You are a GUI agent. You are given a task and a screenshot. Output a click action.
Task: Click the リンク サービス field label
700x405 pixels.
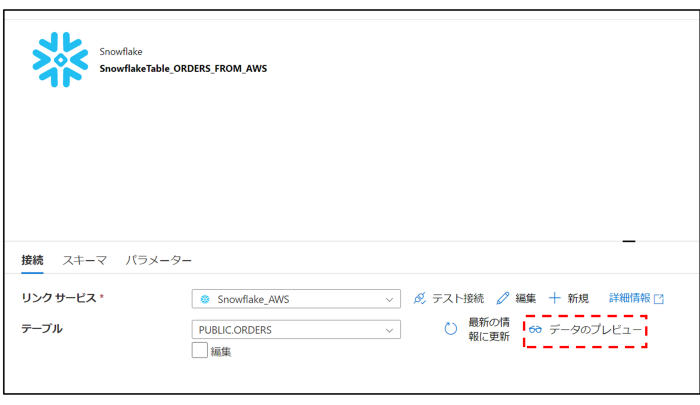click(59, 298)
